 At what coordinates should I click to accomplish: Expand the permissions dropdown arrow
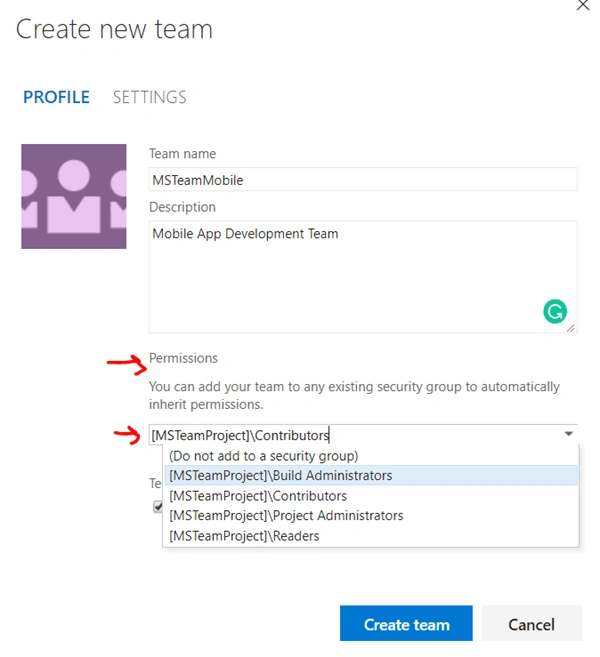[568, 434]
